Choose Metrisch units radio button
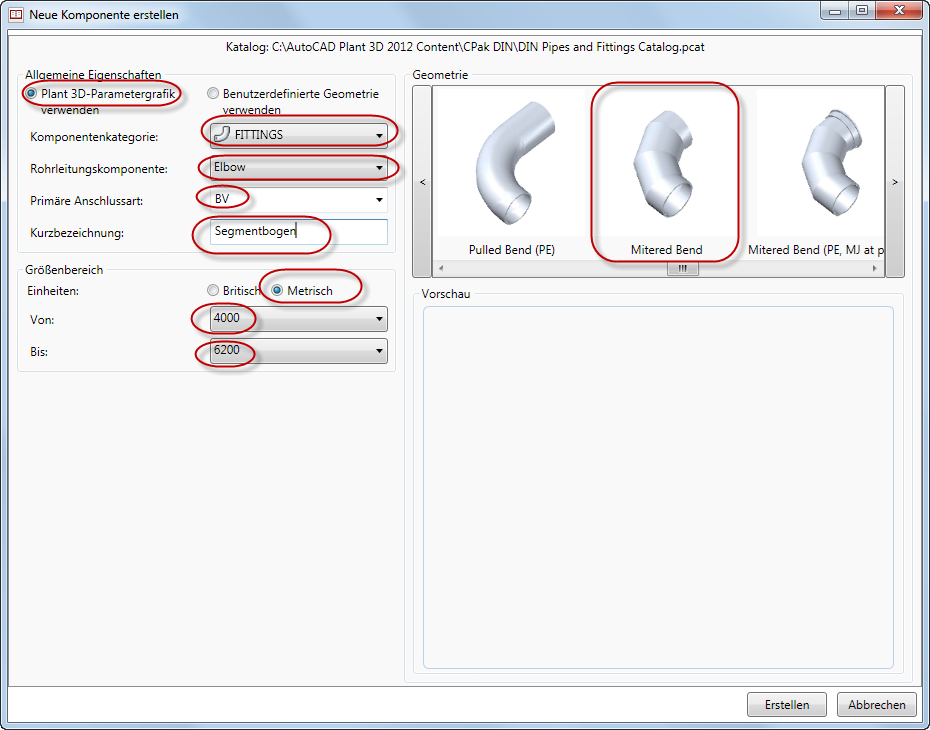Viewport: 930px width, 730px height. click(x=277, y=291)
